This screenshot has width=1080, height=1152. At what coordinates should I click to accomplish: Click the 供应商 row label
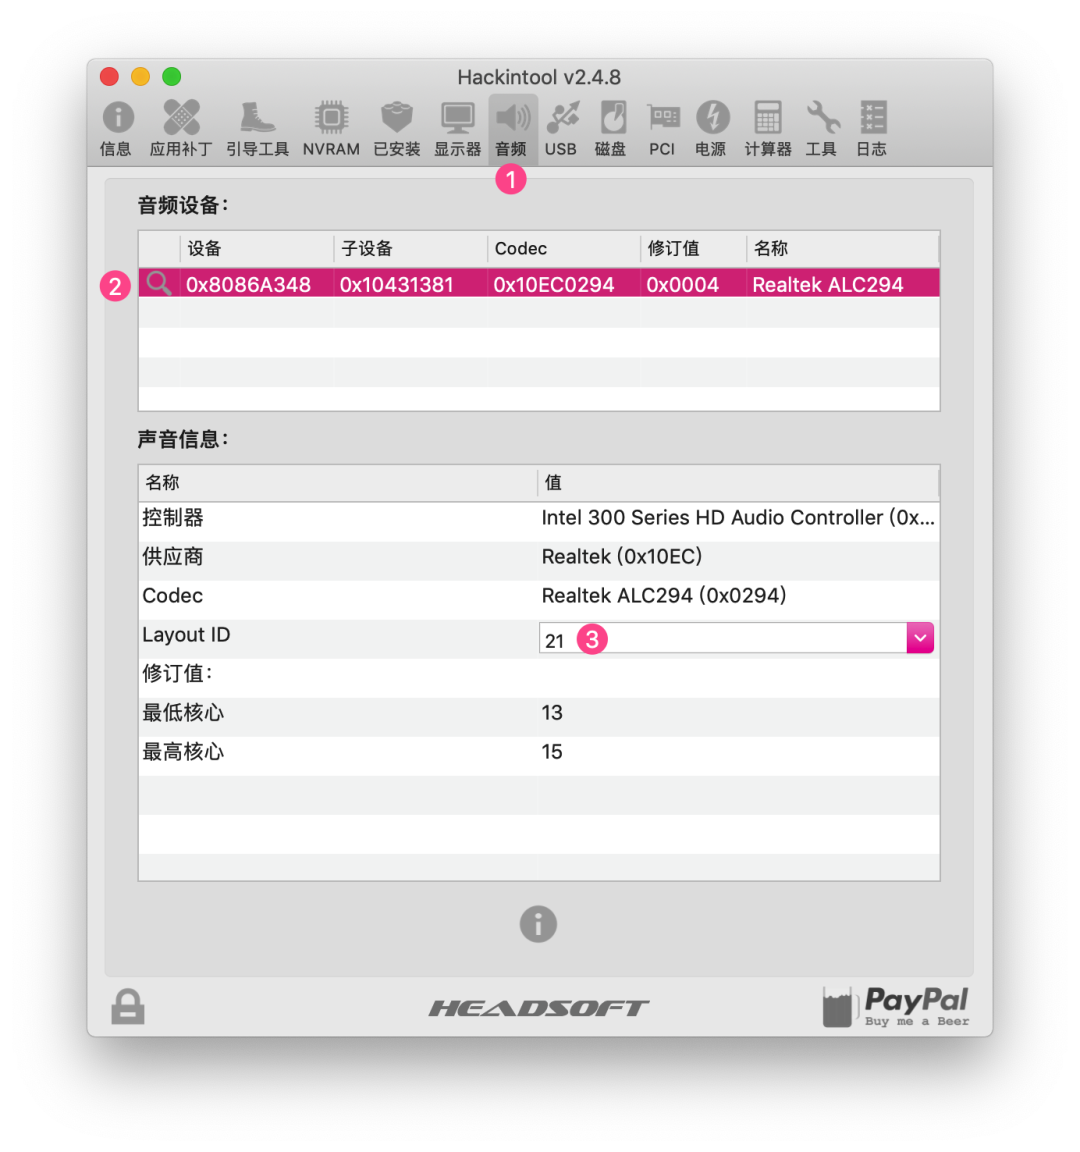[x=173, y=557]
